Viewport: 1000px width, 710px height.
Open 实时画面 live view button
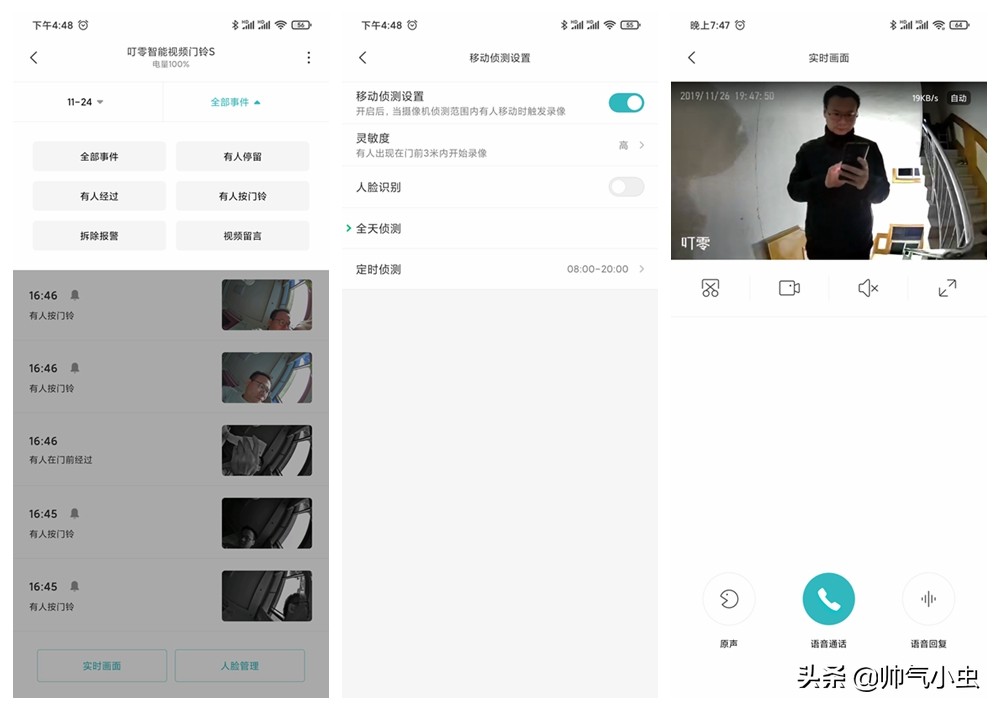(x=101, y=665)
